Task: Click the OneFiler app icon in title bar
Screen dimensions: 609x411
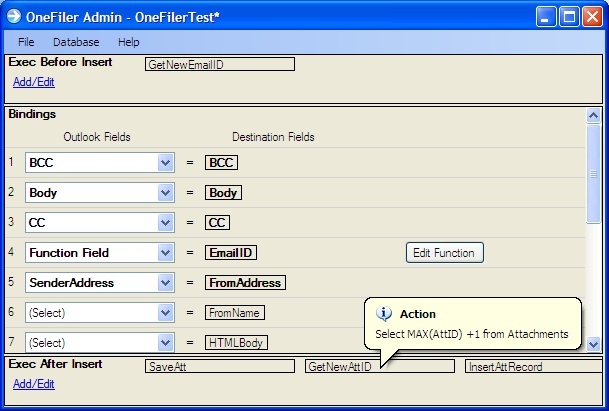Action: [14, 16]
